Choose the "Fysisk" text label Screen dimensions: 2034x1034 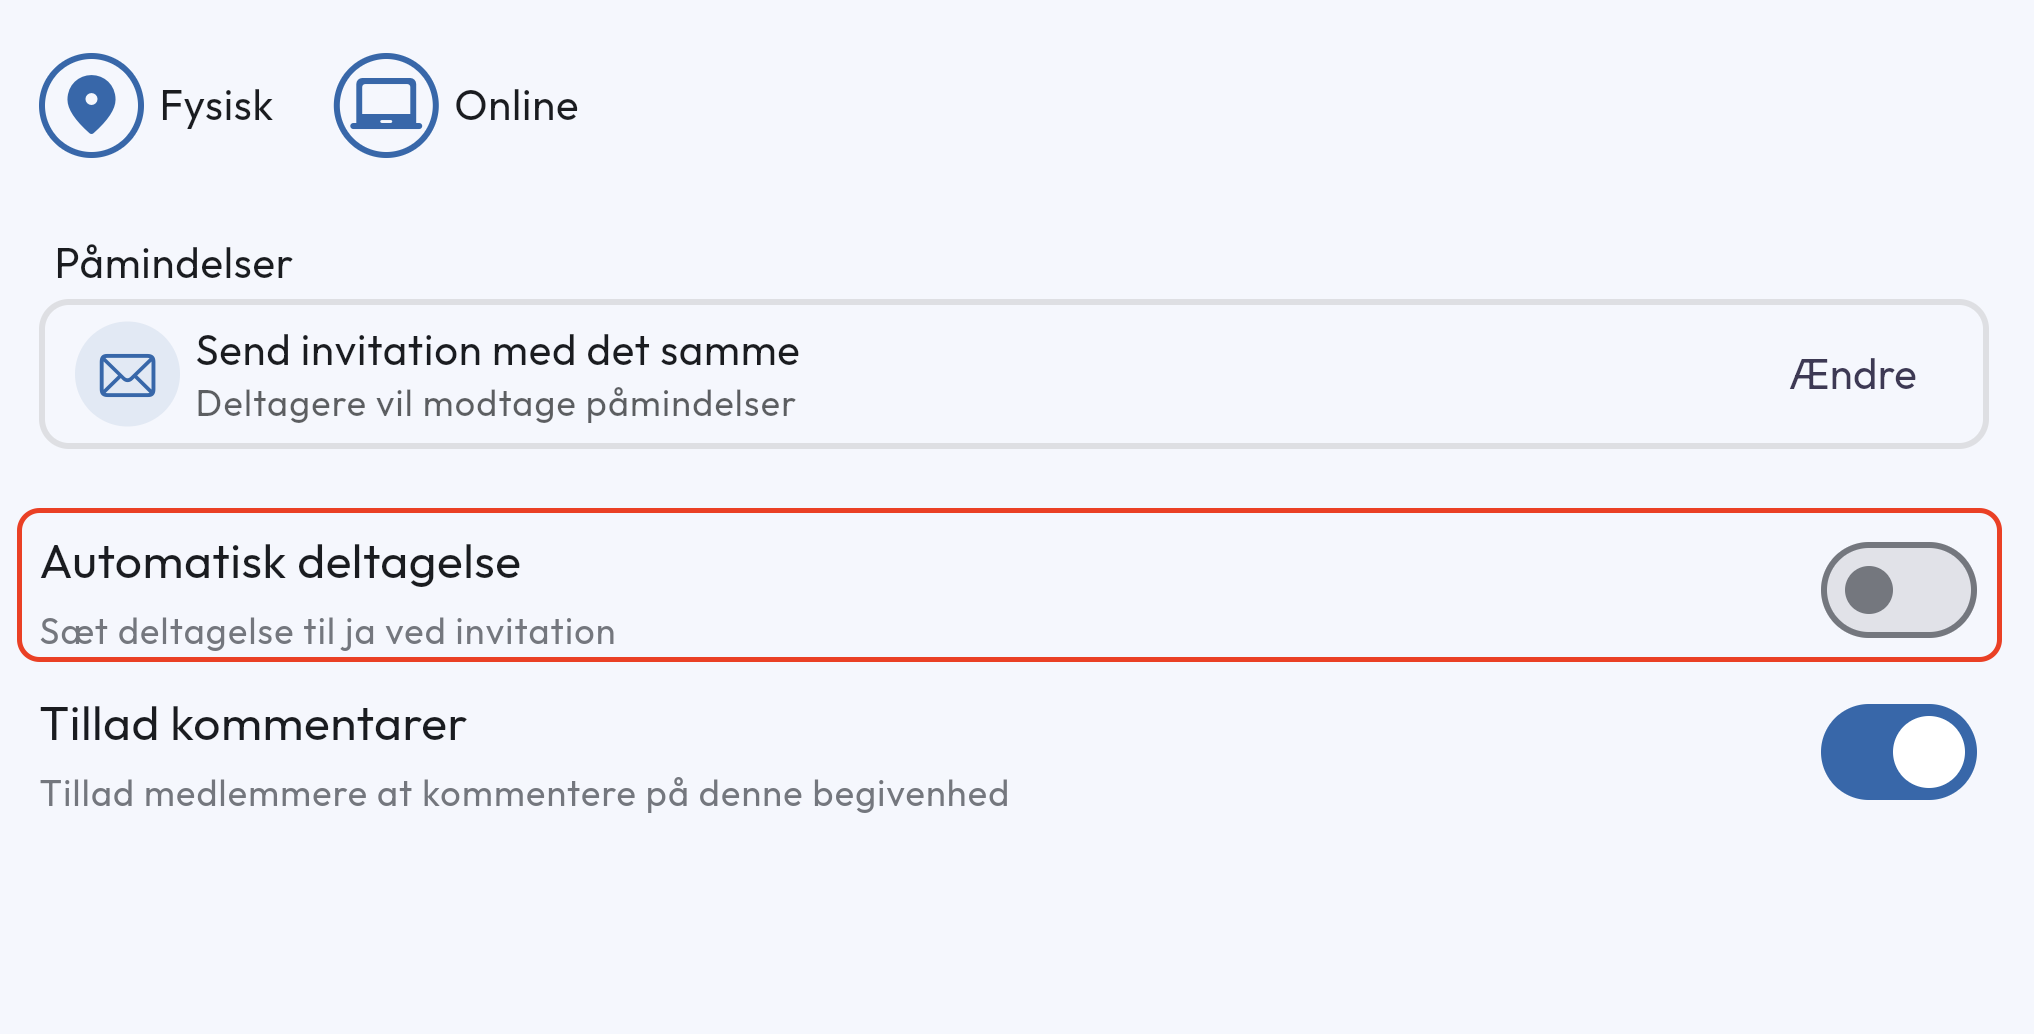[216, 106]
